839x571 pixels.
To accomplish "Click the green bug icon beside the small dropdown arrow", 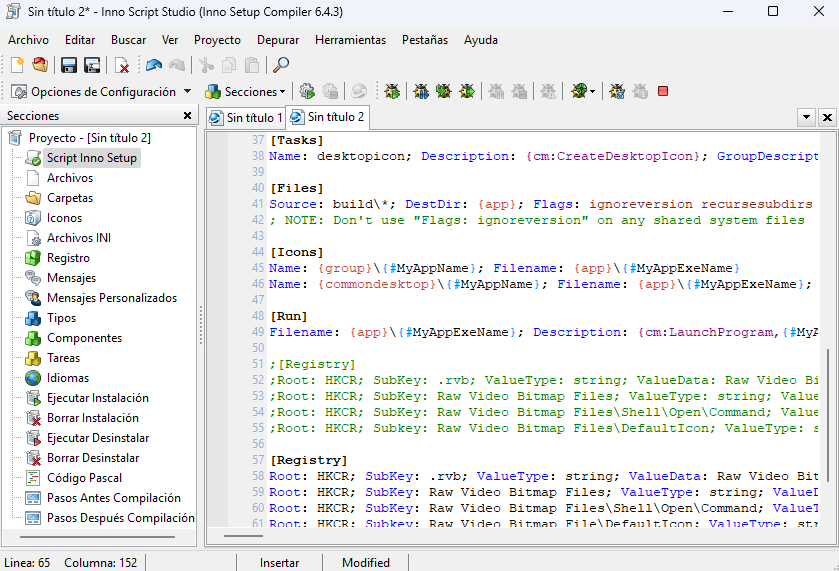I will pyautogui.click(x=579, y=91).
